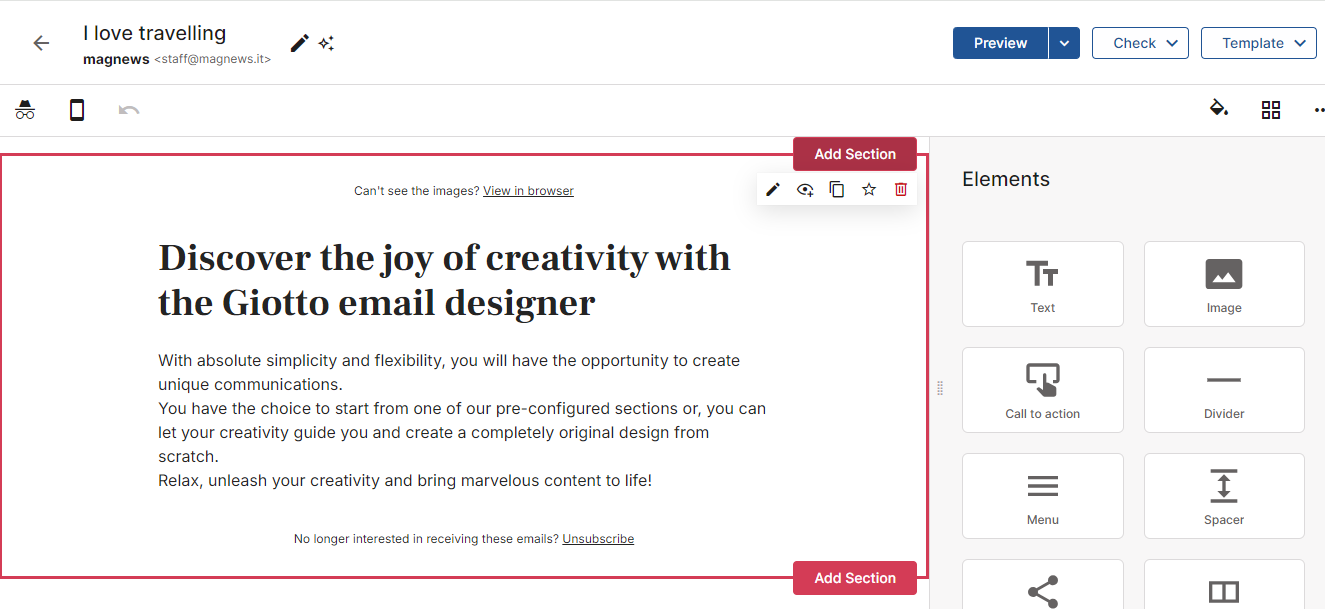Click the Preview button
Image resolution: width=1325 pixels, height=609 pixels.
pos(1000,43)
